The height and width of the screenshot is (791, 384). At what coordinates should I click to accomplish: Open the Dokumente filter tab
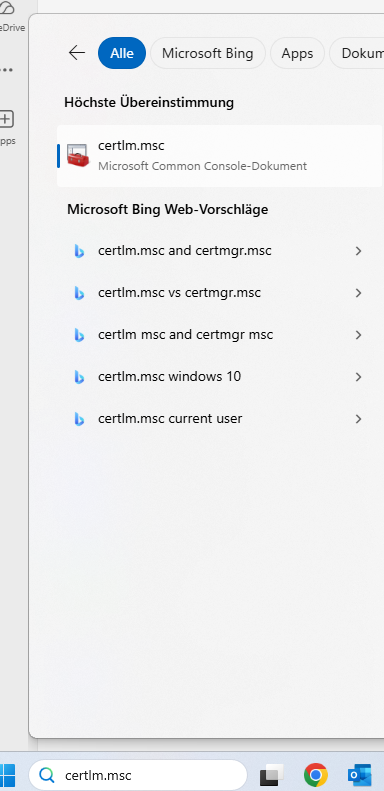[x=357, y=53]
